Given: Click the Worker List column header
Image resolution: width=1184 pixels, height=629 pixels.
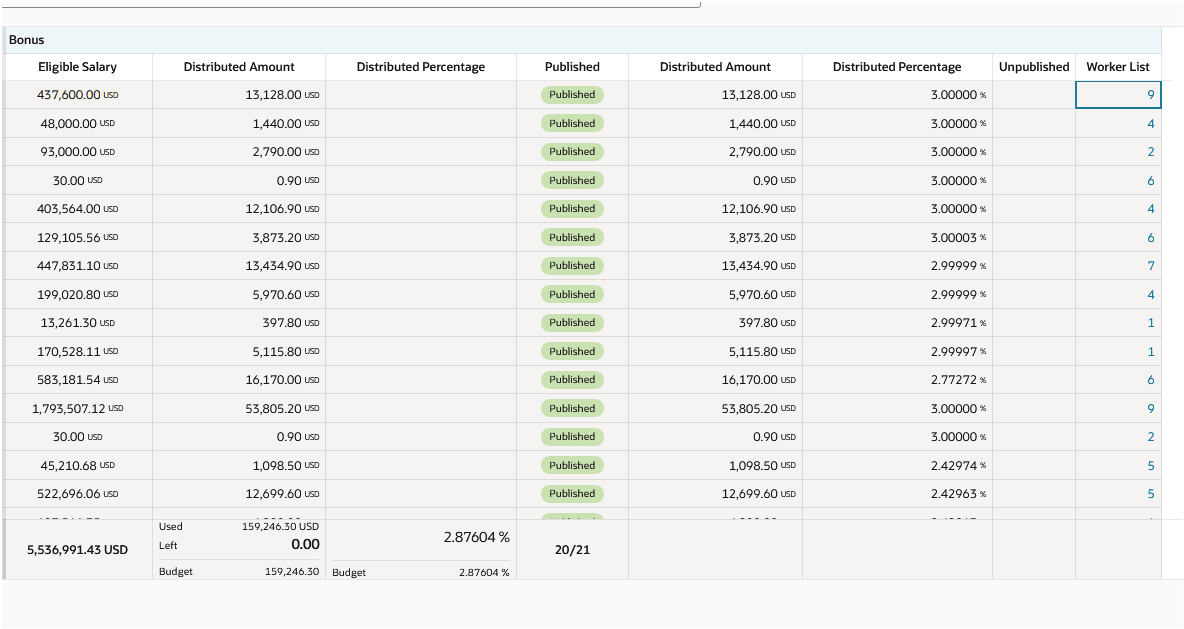Looking at the screenshot, I should [1118, 66].
